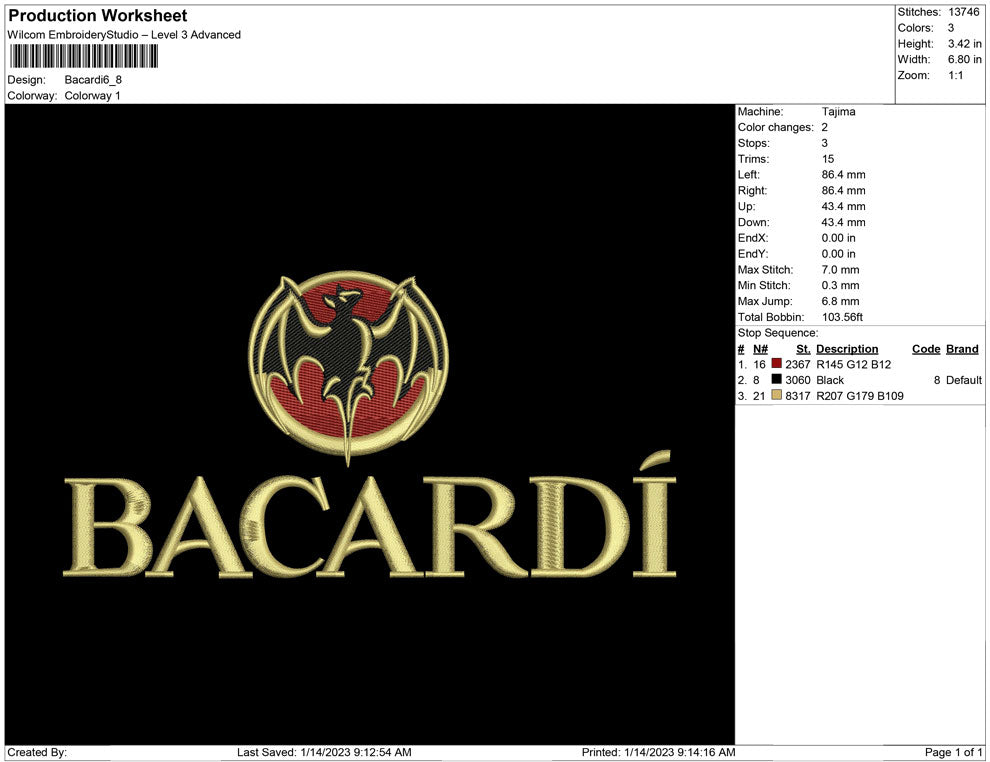This screenshot has height=762, width=990.
Task: Click the 'Printed: 1/14/2023 9:14:16 AM' text
Action: click(659, 752)
